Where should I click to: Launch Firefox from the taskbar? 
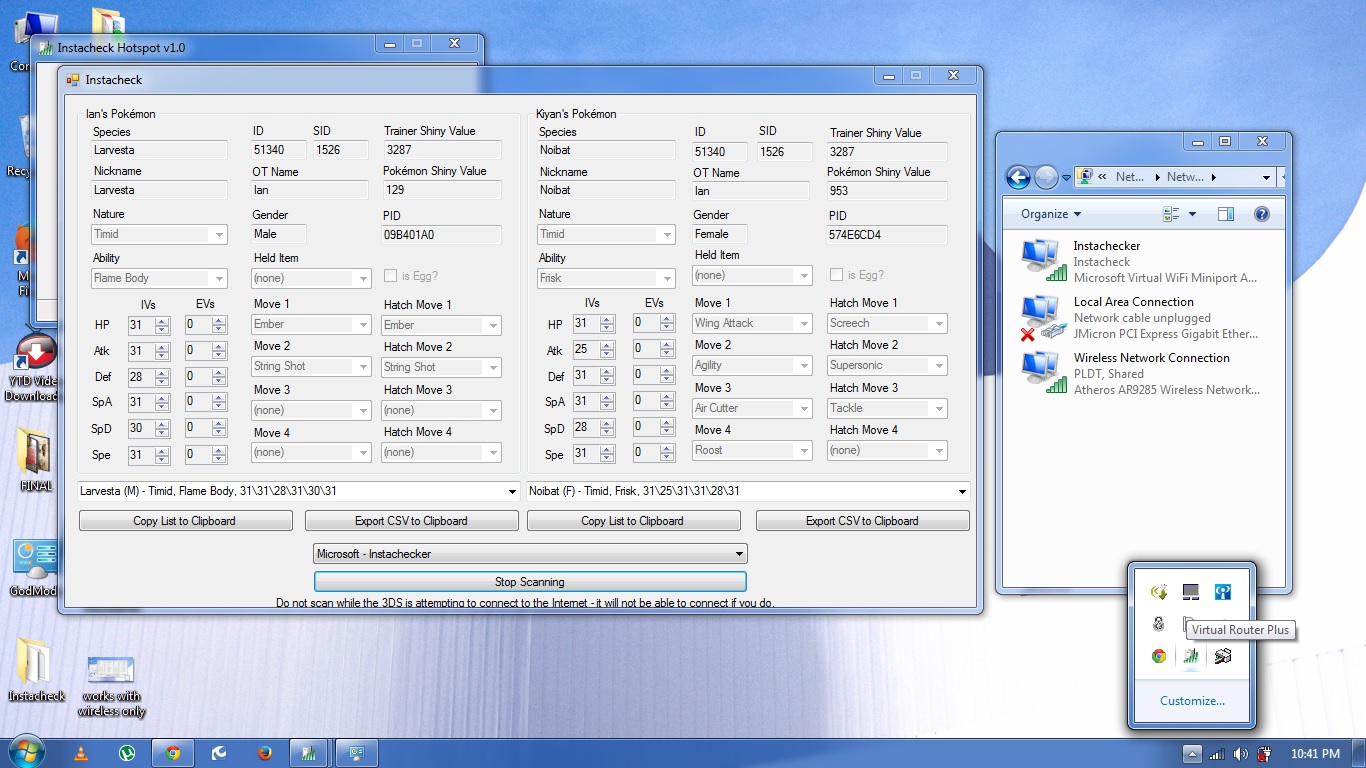coord(264,753)
